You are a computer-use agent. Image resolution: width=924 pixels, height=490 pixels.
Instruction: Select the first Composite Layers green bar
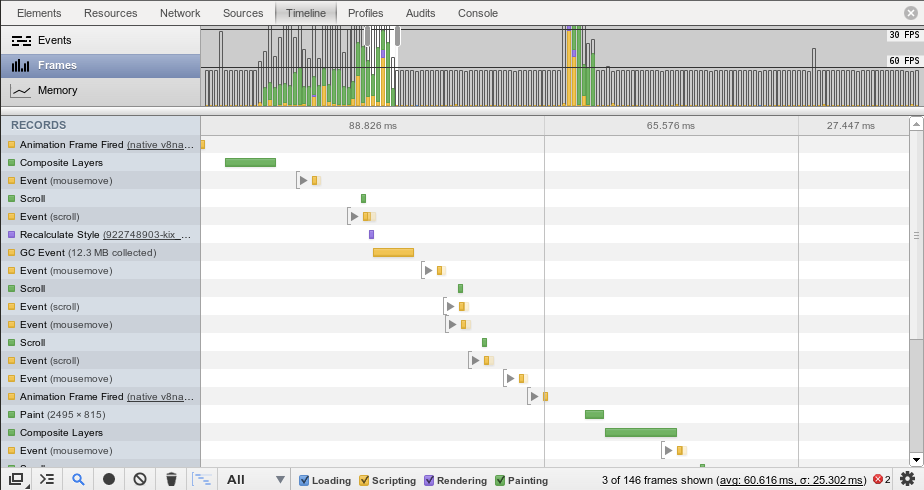coord(250,163)
